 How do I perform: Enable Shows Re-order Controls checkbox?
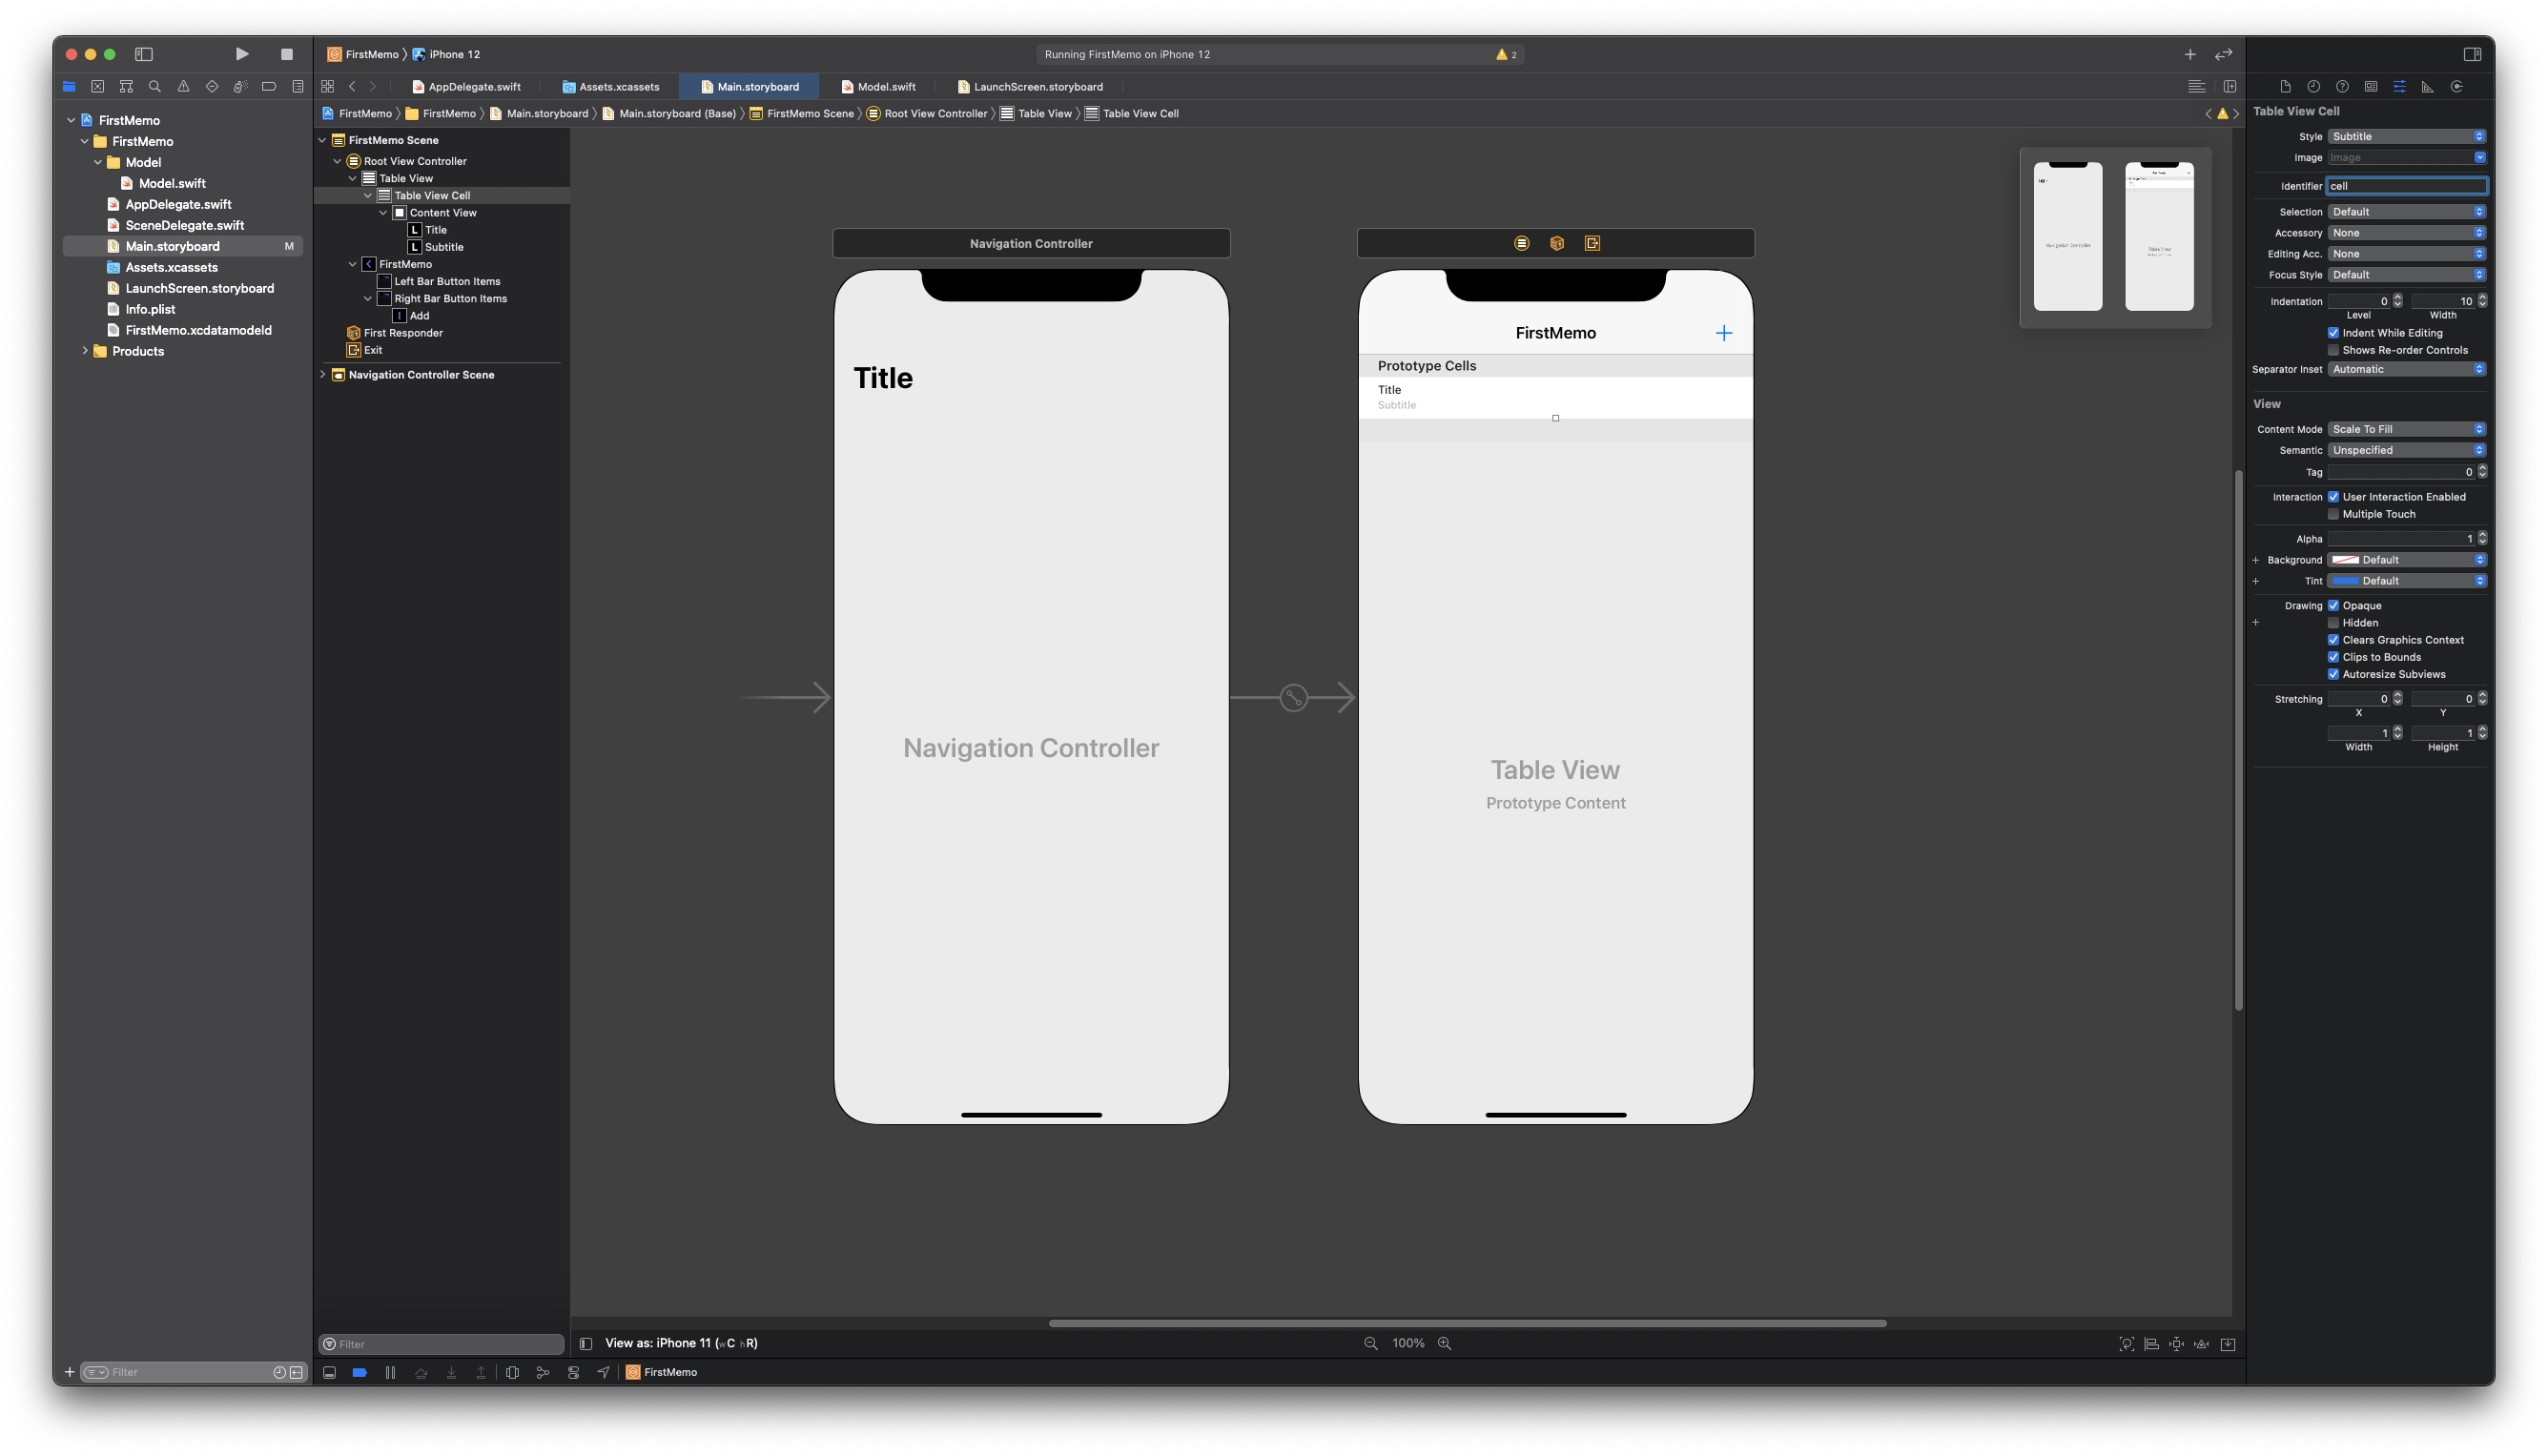2333,350
